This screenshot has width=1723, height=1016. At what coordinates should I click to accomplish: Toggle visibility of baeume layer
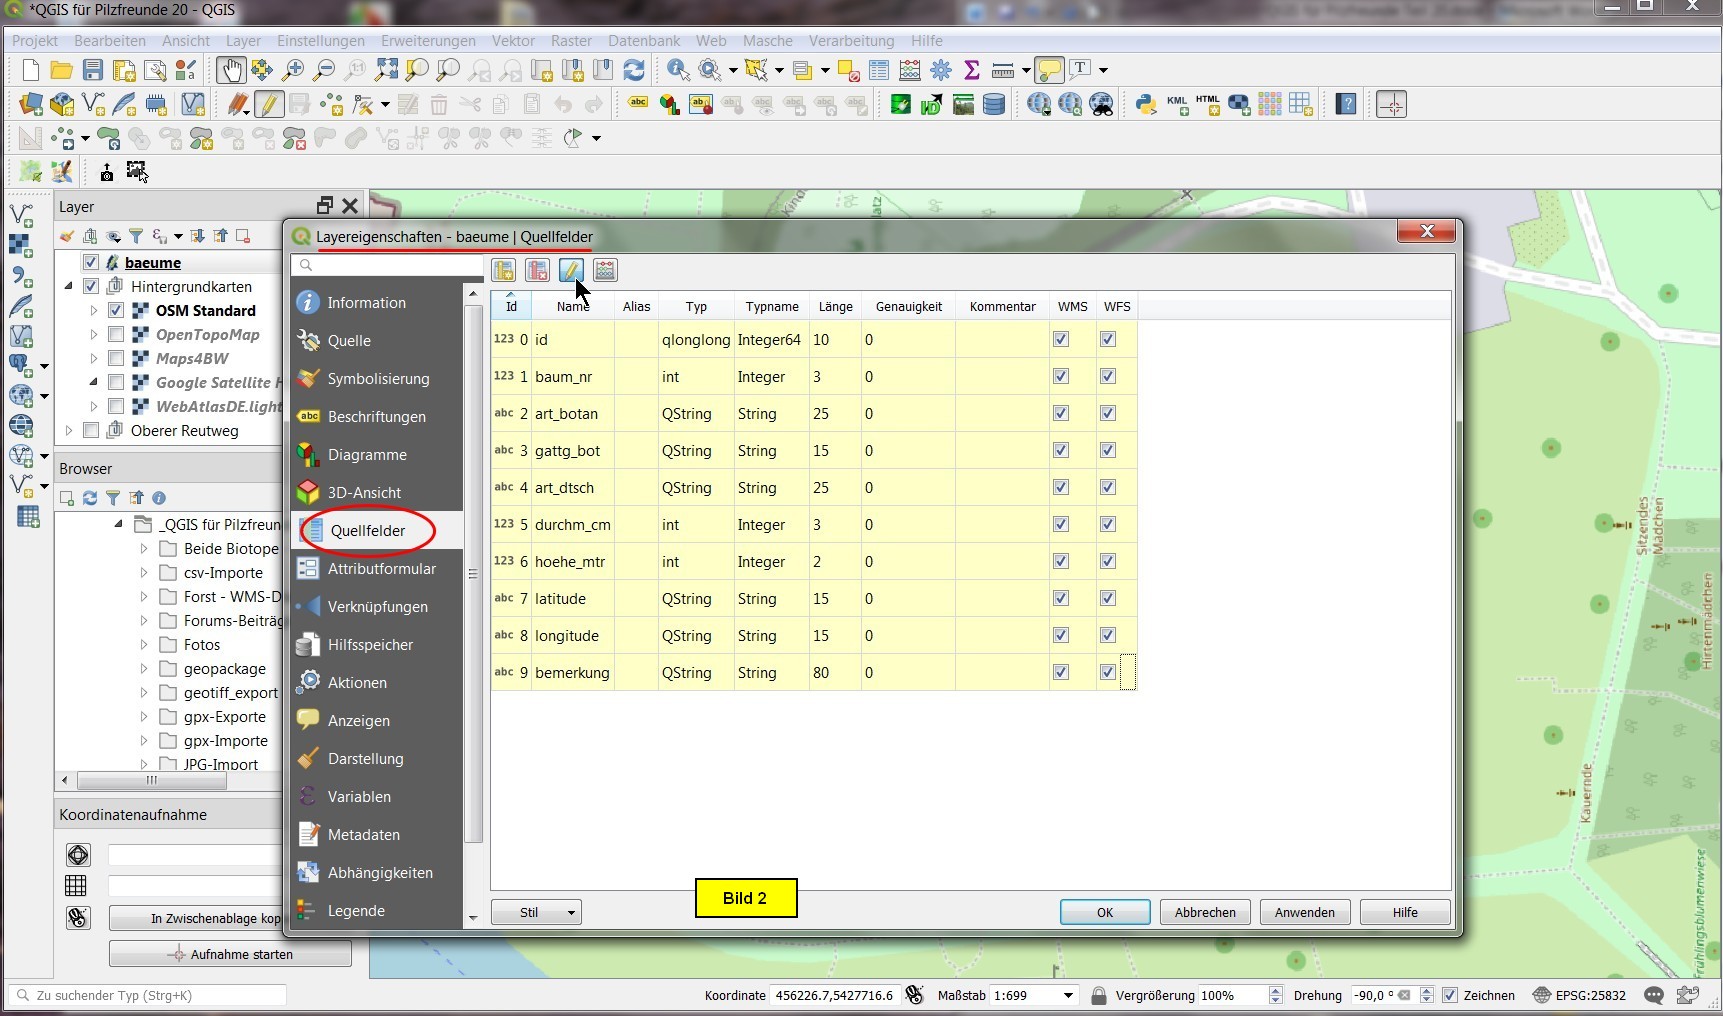91,263
